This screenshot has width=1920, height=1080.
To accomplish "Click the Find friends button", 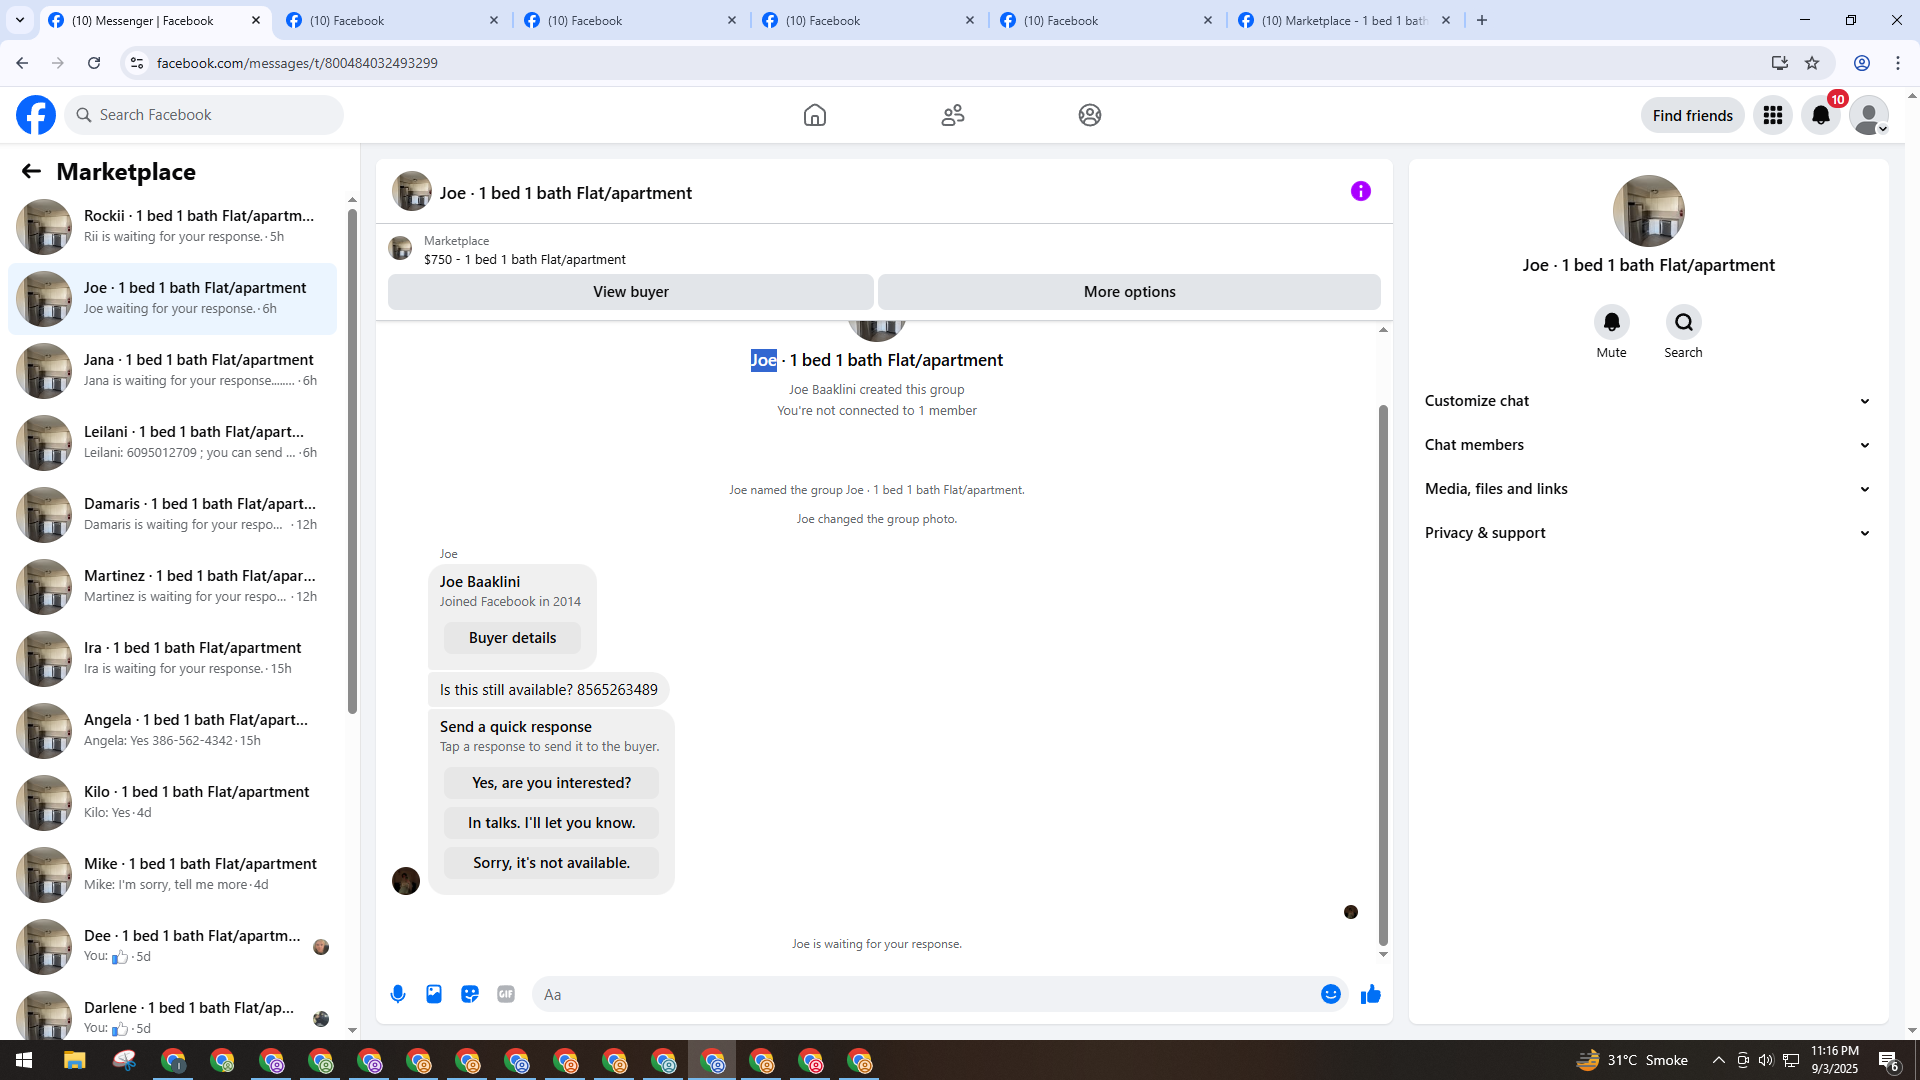I will (x=1693, y=115).
